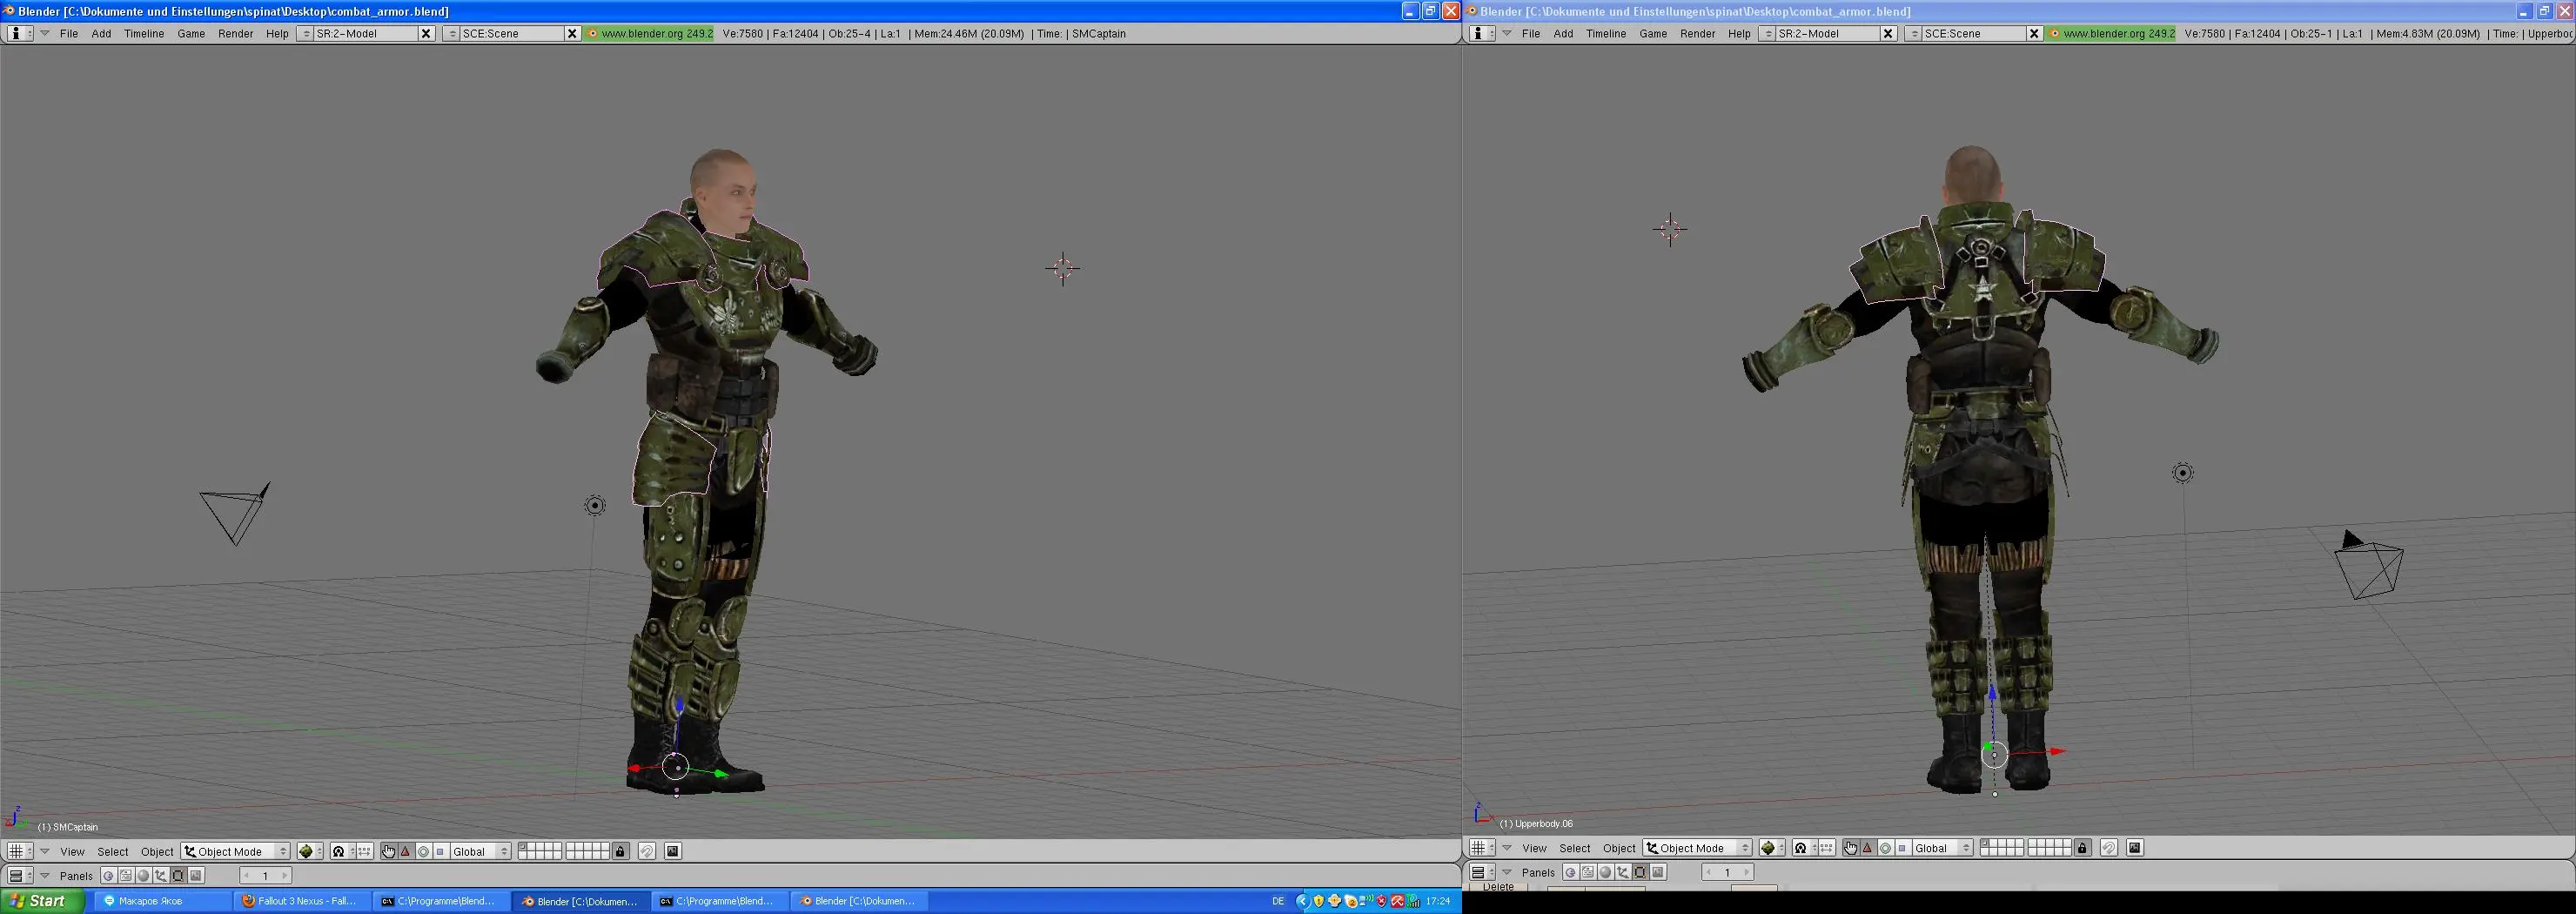Click the Windows Start button
Image resolution: width=2576 pixels, height=914 pixels.
[x=41, y=901]
